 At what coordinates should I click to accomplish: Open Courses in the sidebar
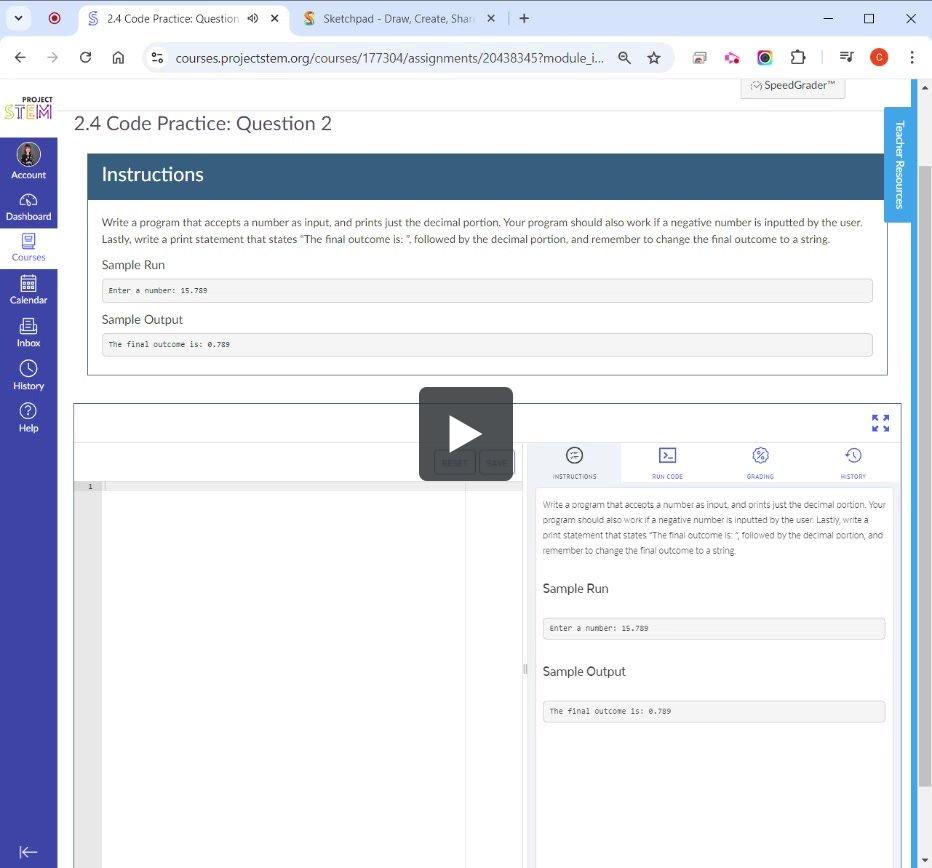[x=29, y=247]
